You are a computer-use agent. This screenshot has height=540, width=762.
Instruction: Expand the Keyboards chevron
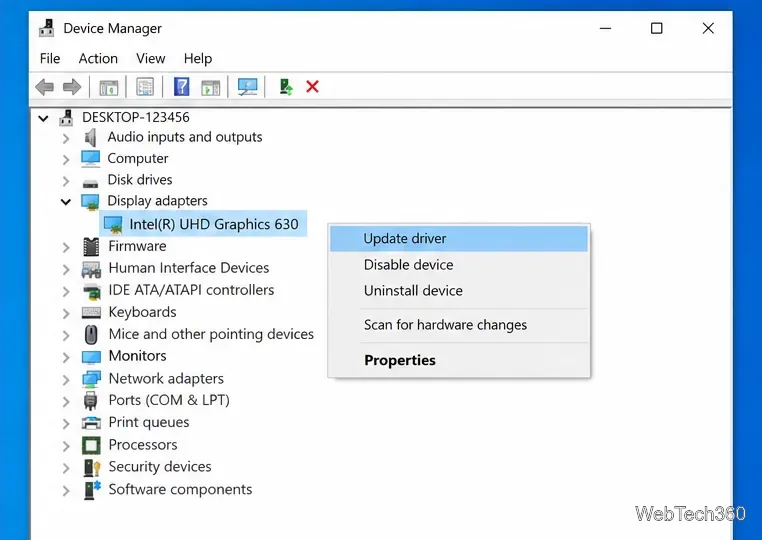66,314
